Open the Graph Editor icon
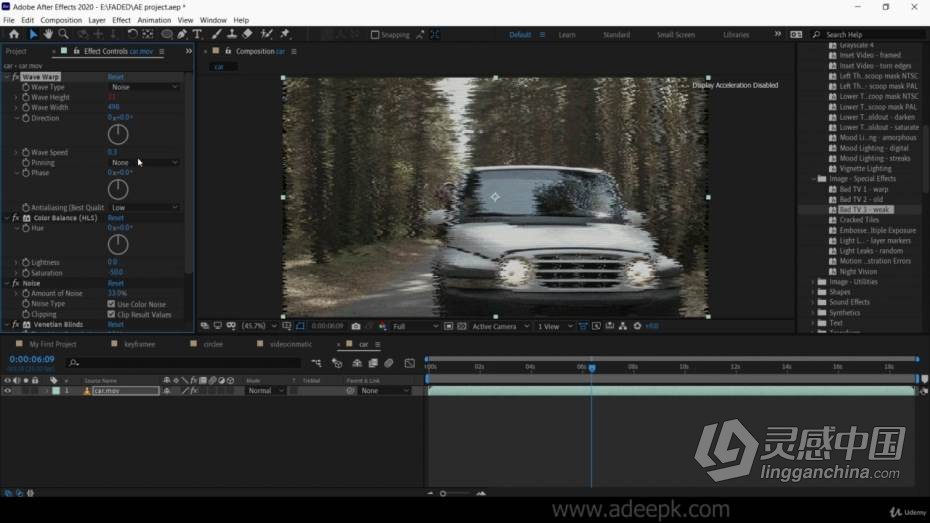The width and height of the screenshot is (930, 523). coord(410,363)
